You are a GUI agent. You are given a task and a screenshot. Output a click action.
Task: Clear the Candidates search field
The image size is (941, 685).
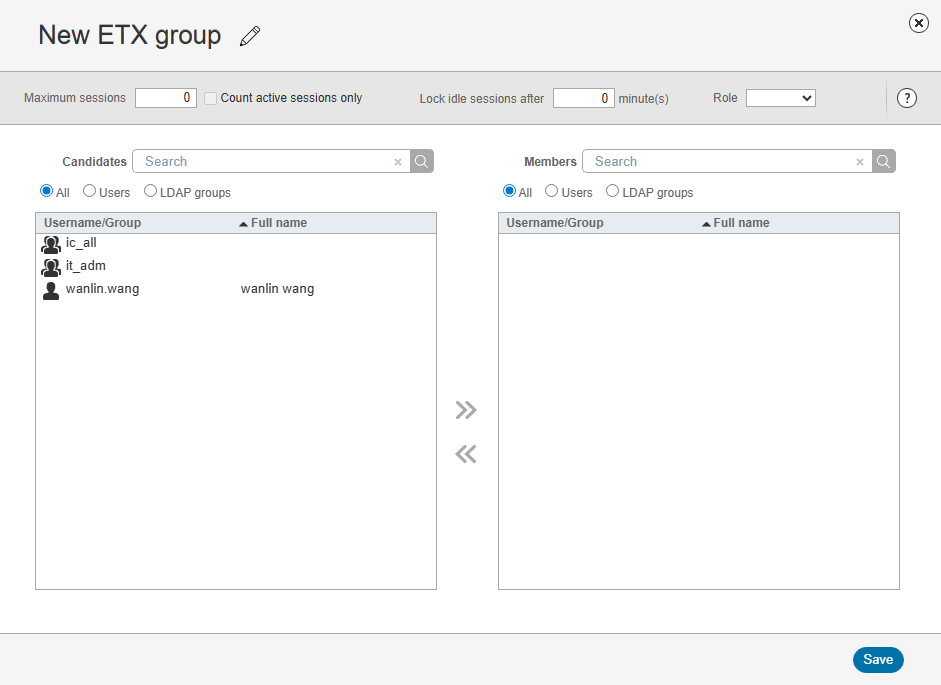(x=398, y=162)
